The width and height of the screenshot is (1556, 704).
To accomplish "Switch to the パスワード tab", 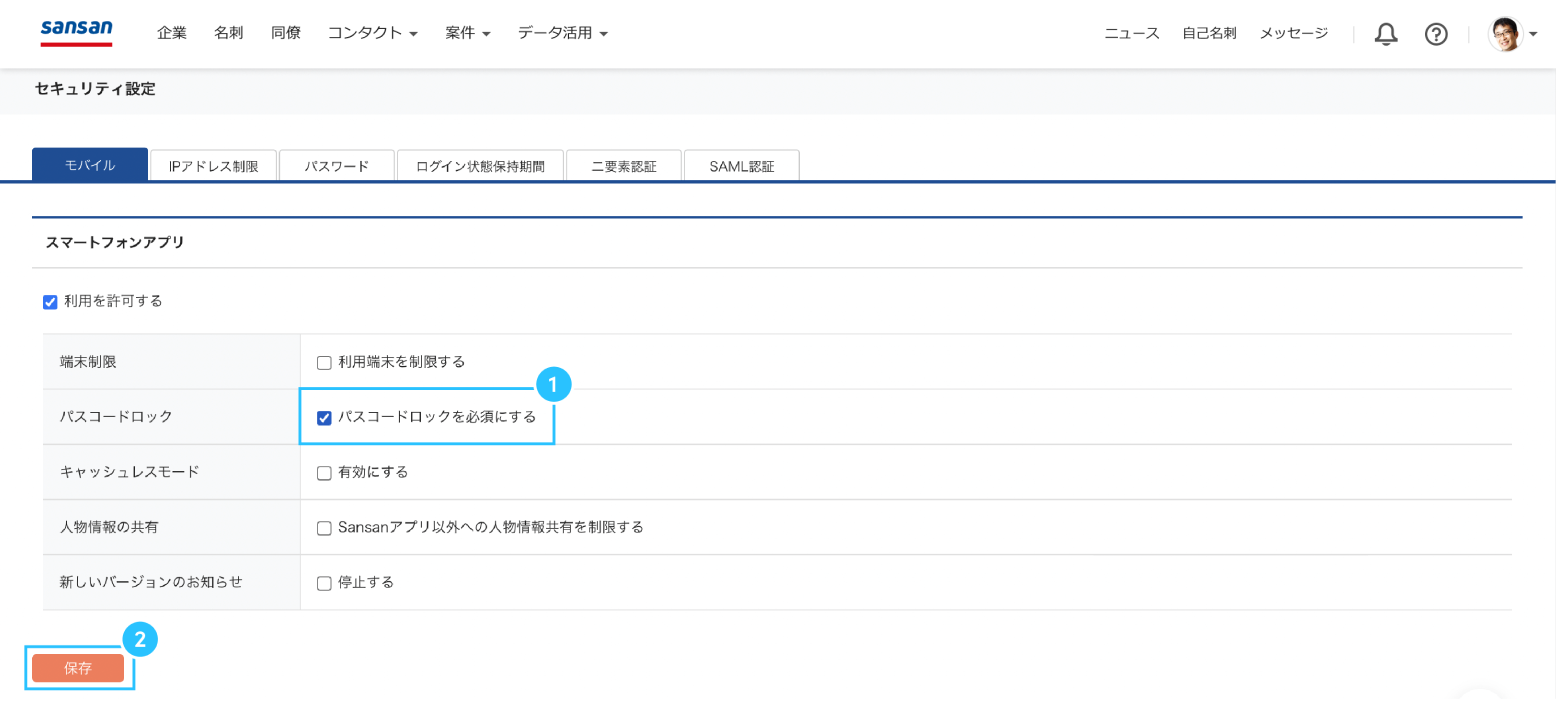I will [x=337, y=166].
